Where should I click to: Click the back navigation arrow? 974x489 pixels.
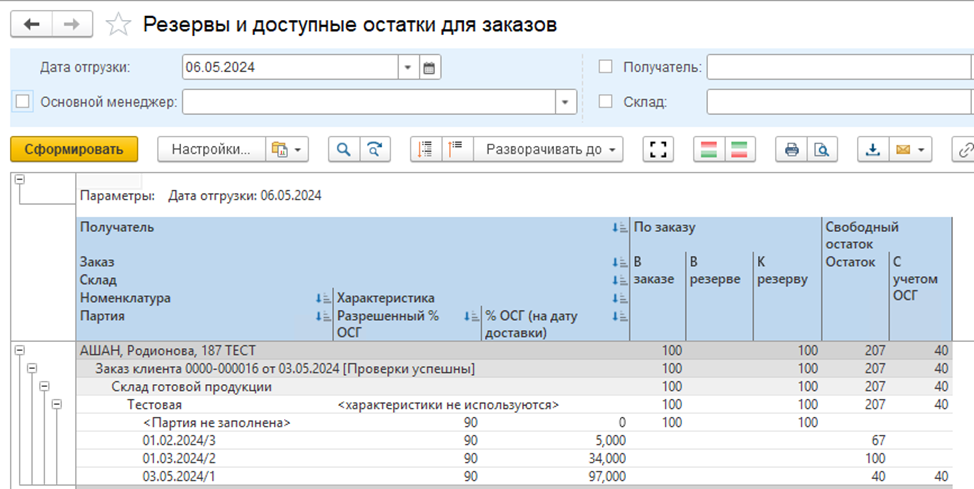tap(32, 23)
